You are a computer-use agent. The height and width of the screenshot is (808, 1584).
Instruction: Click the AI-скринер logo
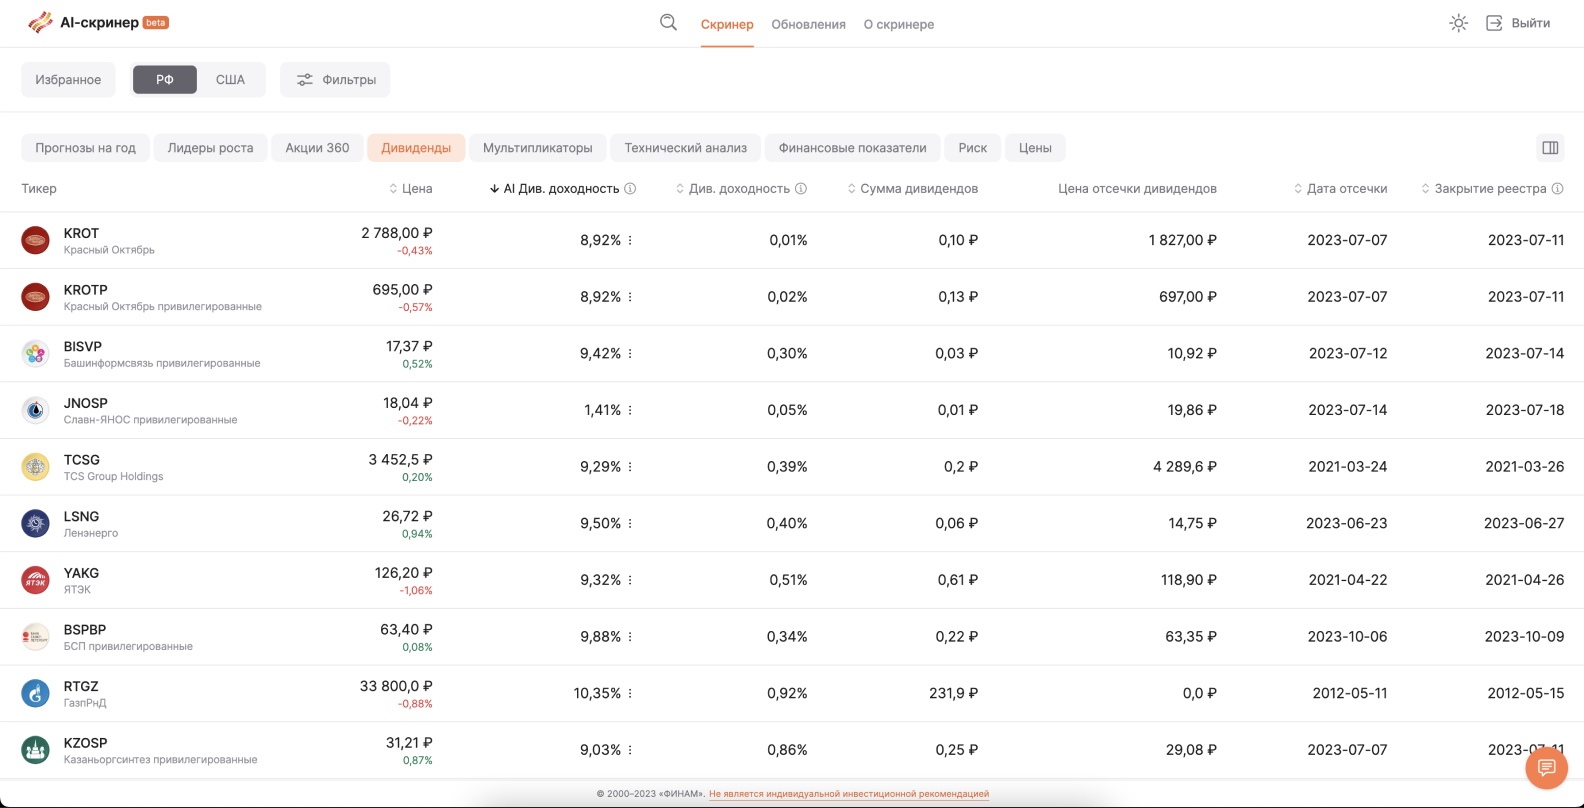[x=98, y=22]
